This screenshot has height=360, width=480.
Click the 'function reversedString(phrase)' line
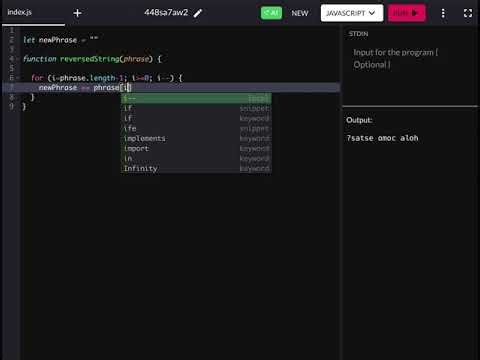point(92,59)
